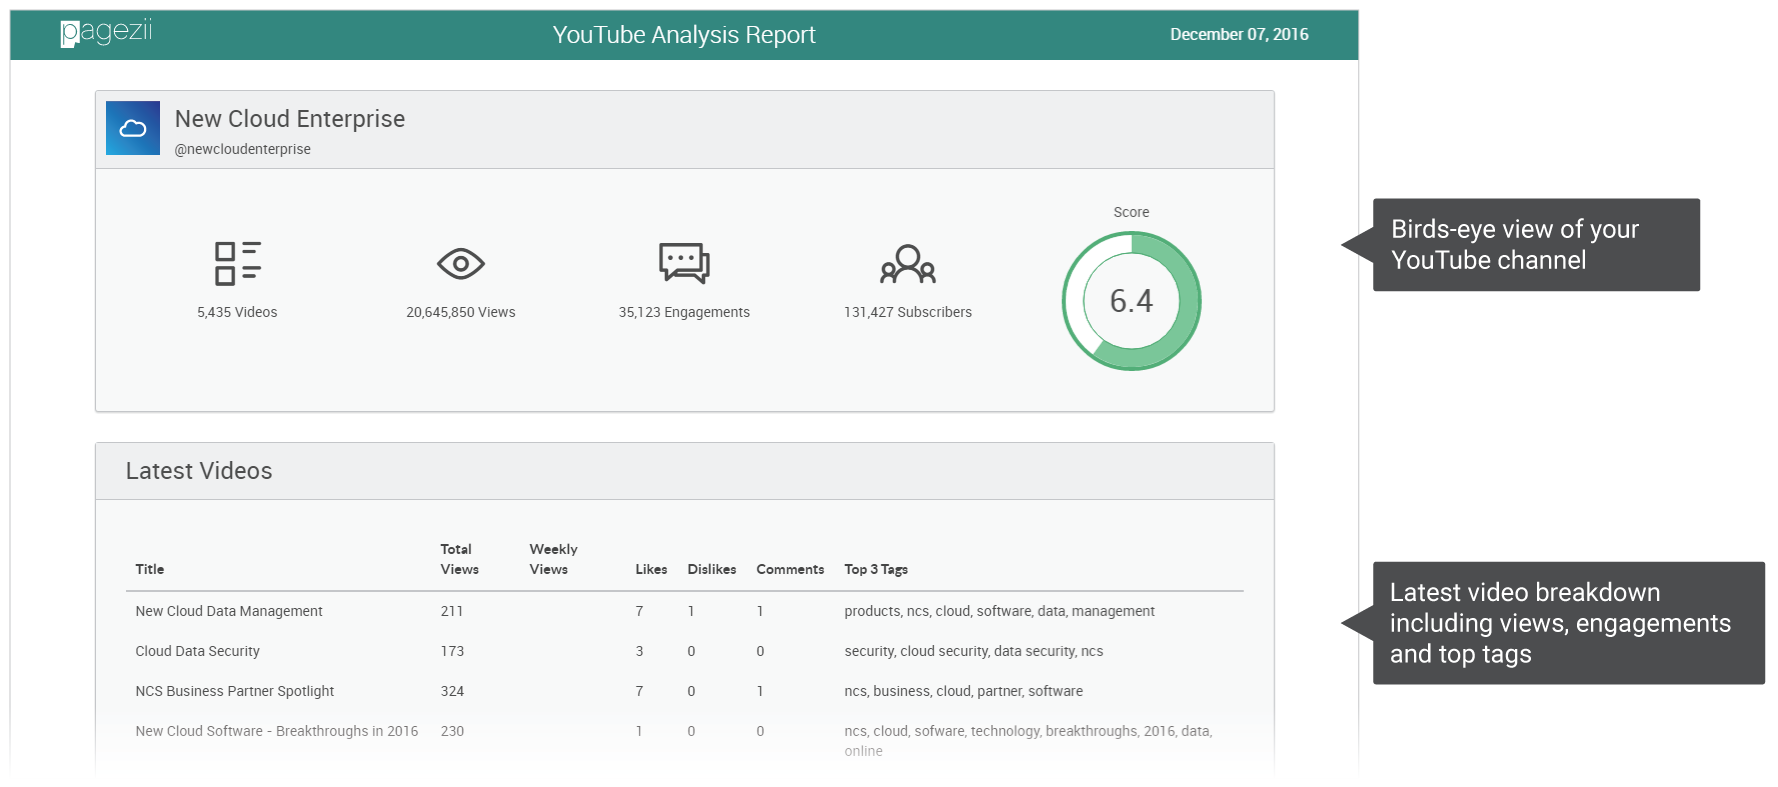The width and height of the screenshot is (1778, 787).
Task: Click tags for Cloud Data Security row
Action: pos(974,651)
